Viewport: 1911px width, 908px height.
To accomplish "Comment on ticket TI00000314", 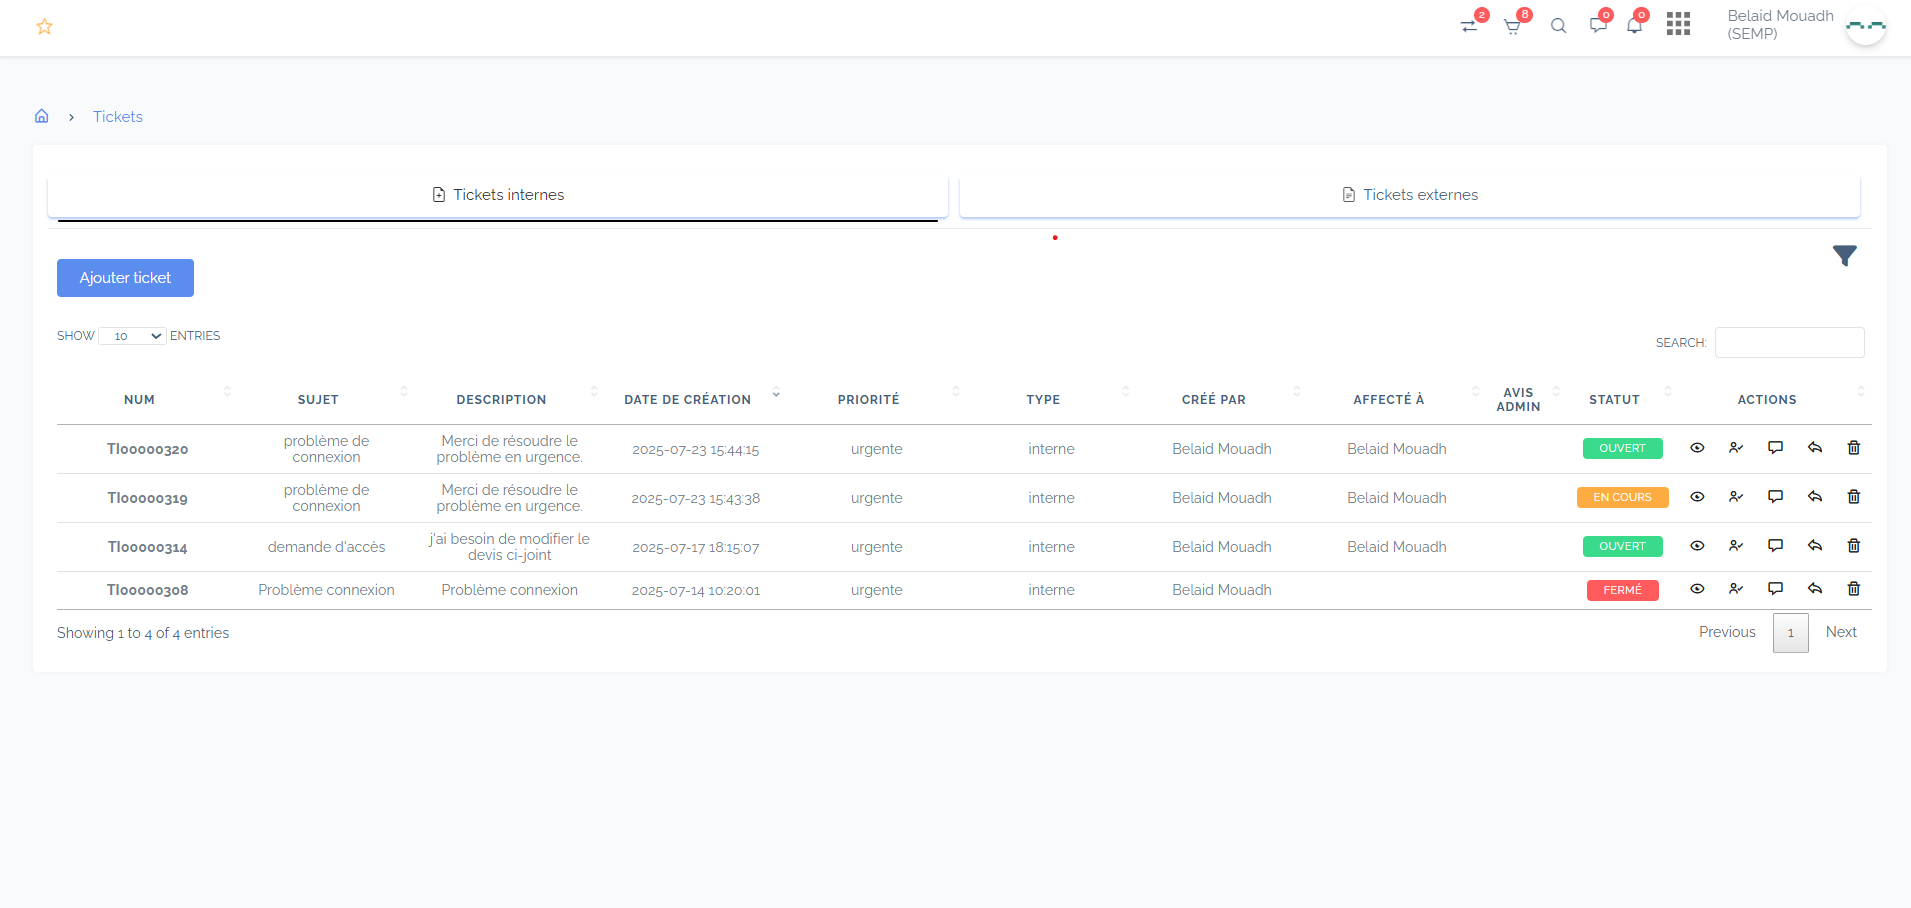I will click(1775, 546).
